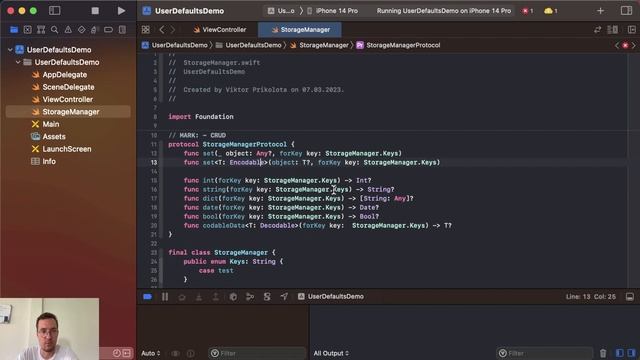Step out in debugger
The width and height of the screenshot is (640, 360).
(x=216, y=297)
